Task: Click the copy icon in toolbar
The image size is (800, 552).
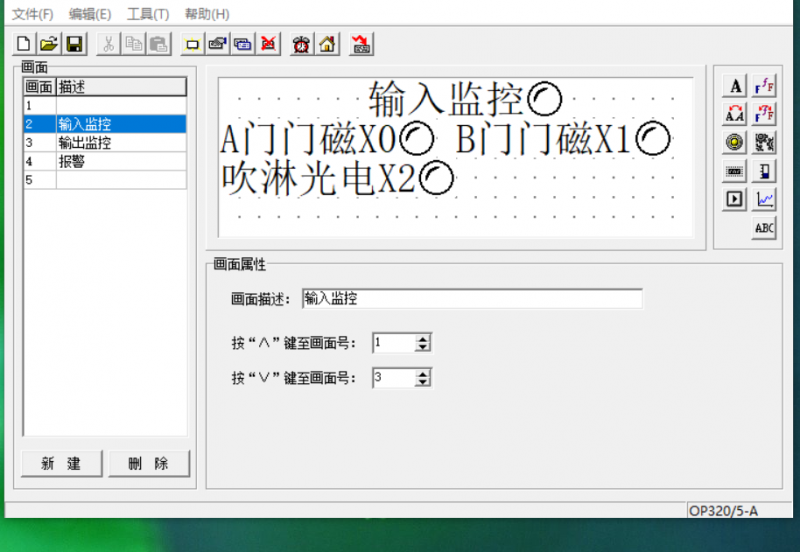Action: click(134, 44)
